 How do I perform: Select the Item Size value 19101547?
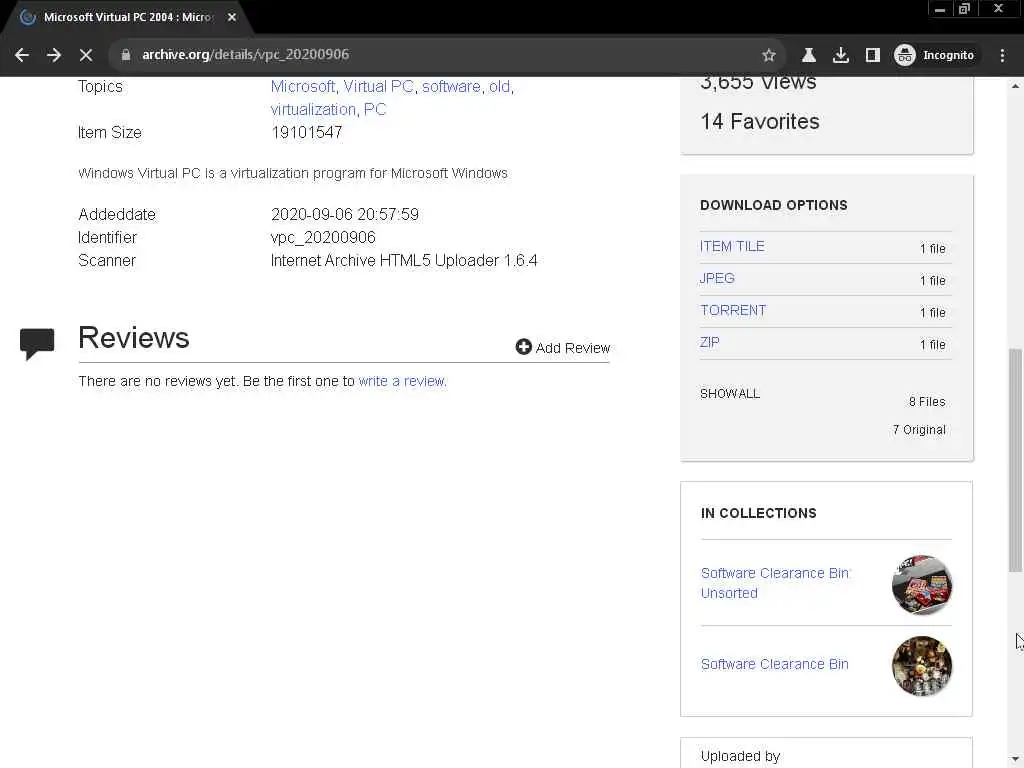click(306, 133)
